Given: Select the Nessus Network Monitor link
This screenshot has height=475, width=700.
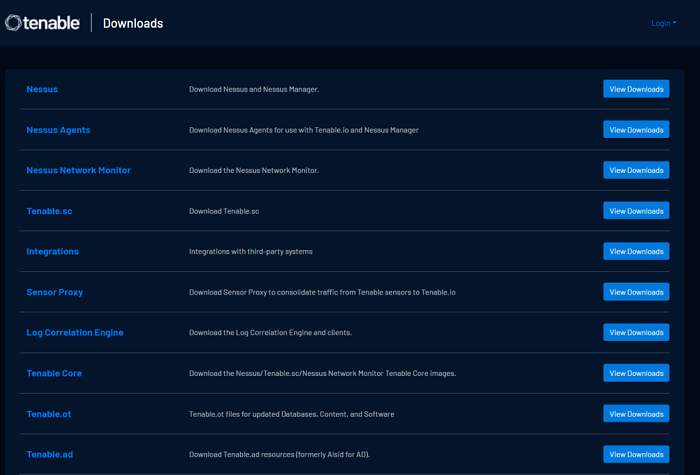Looking at the screenshot, I should [x=78, y=170].
